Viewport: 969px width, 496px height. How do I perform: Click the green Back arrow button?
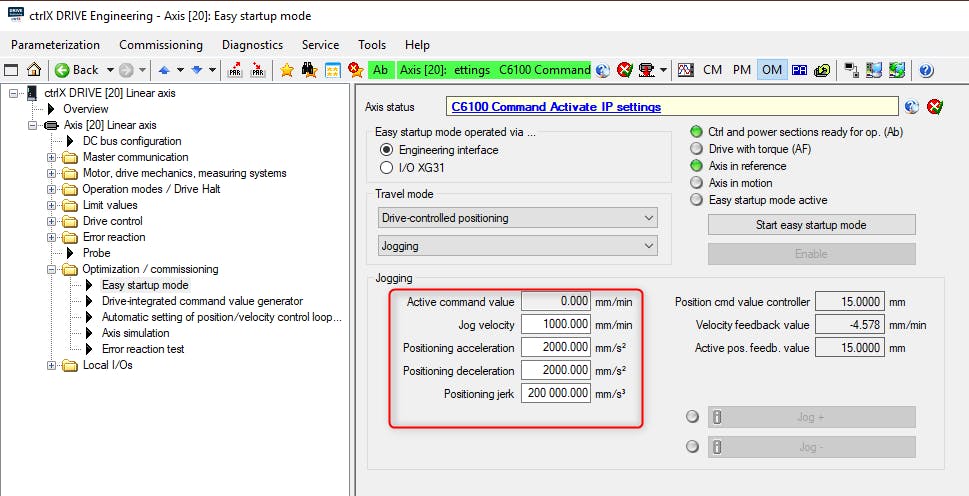click(62, 70)
